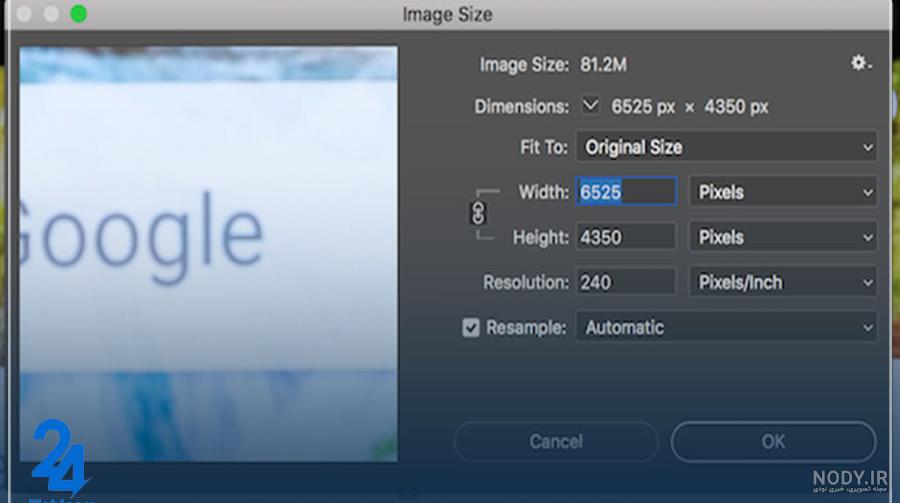Click the Resolution field showing 240
900x503 pixels.
pos(626,282)
